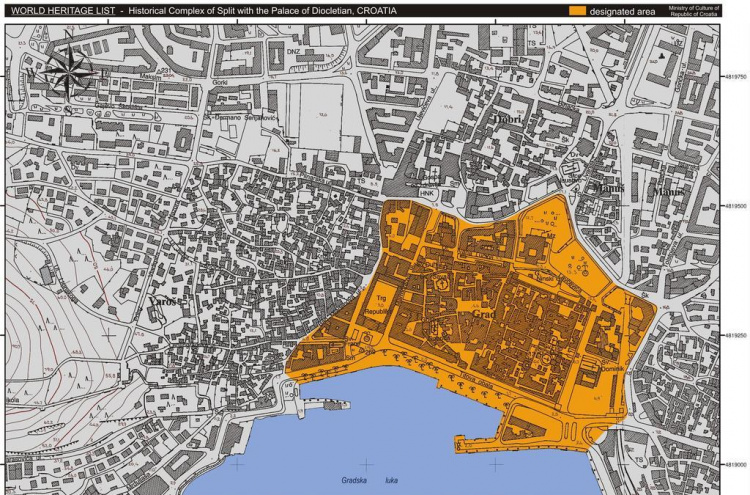Click the N letter atop the compass
The width and height of the screenshot is (750, 495).
(x=66, y=35)
